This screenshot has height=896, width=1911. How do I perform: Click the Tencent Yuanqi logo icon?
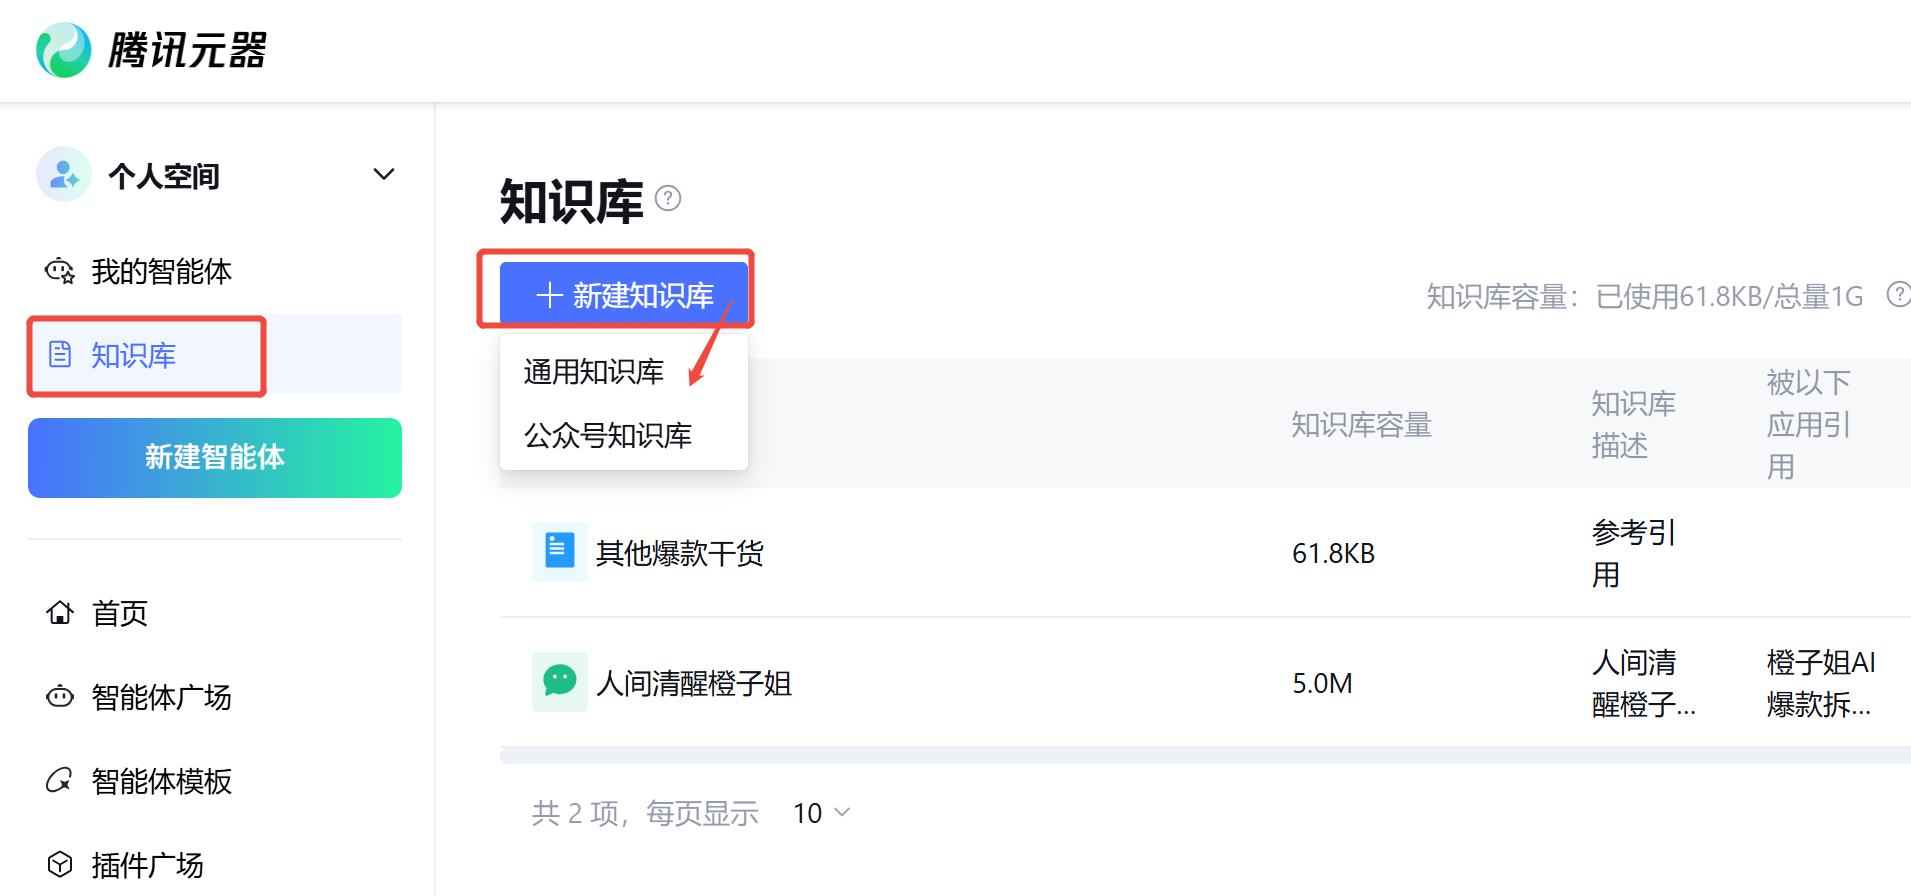click(64, 50)
